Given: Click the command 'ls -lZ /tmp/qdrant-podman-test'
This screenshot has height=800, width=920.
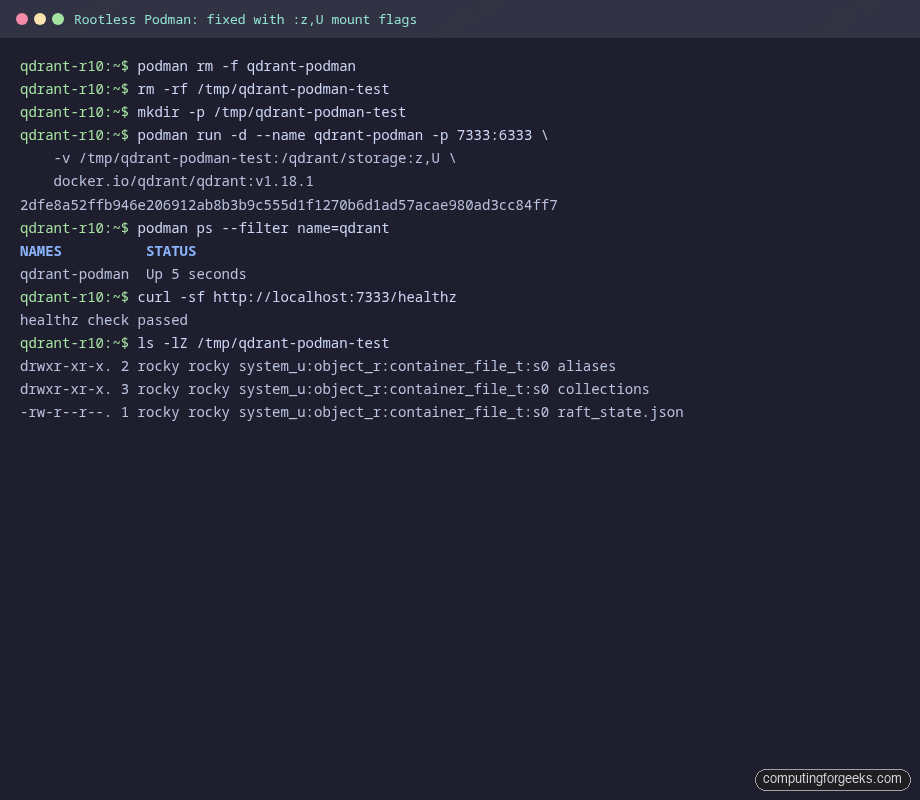Looking at the screenshot, I should coord(263,343).
